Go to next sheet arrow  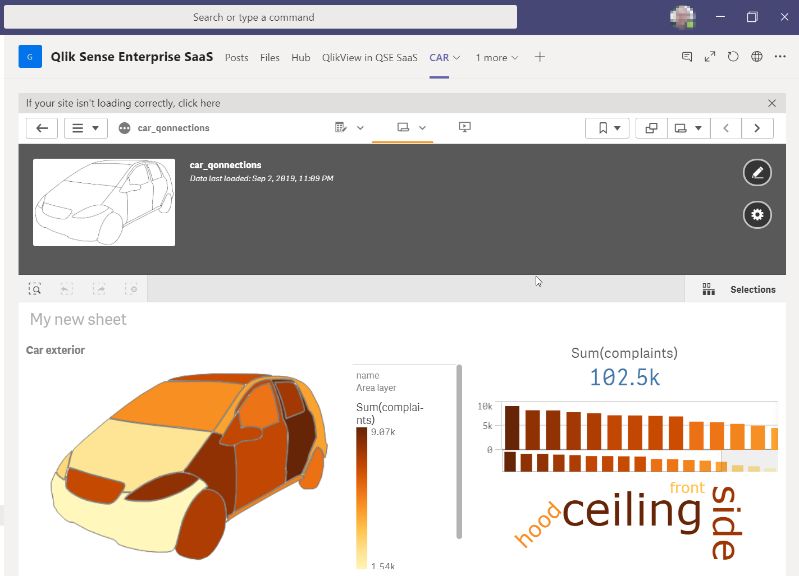757,128
